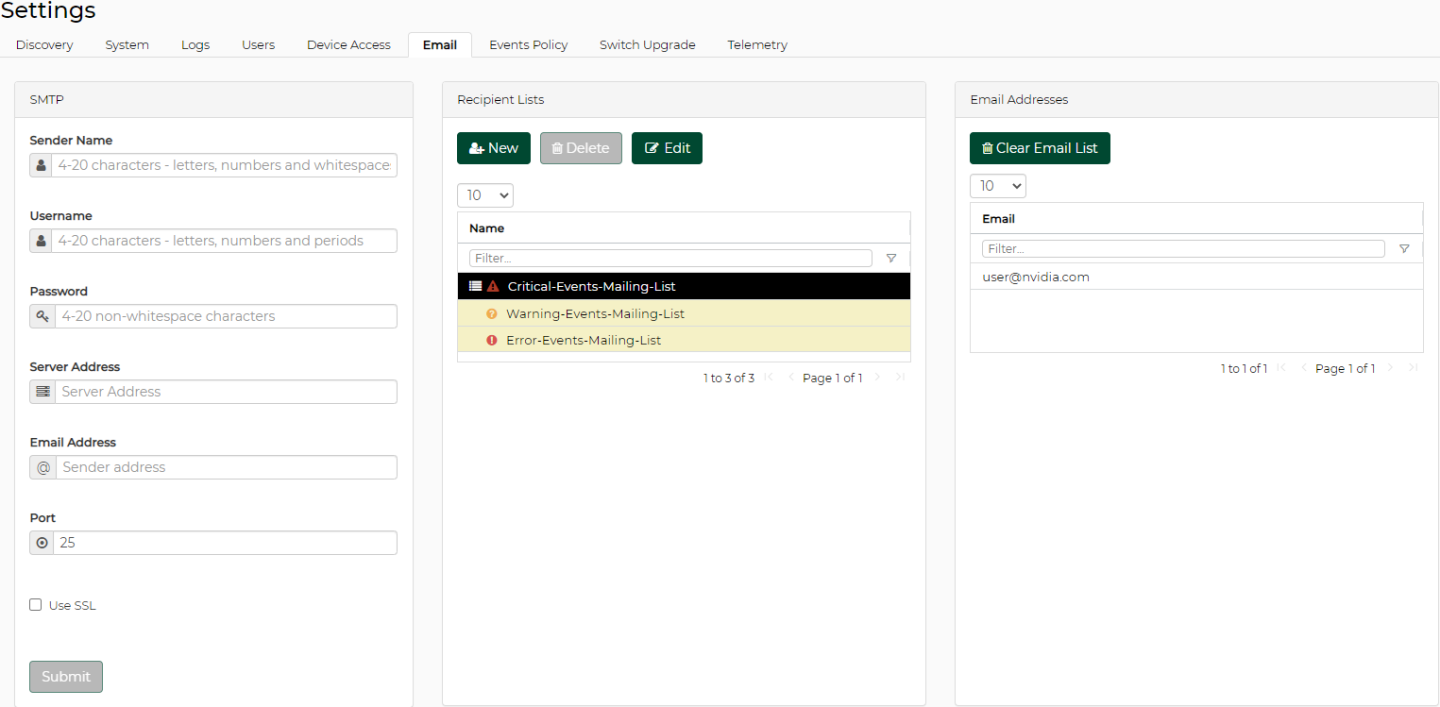The width and height of the screenshot is (1440, 707).
Task: Click the filter funnel icon in Recipient Lists
Action: click(x=891, y=258)
